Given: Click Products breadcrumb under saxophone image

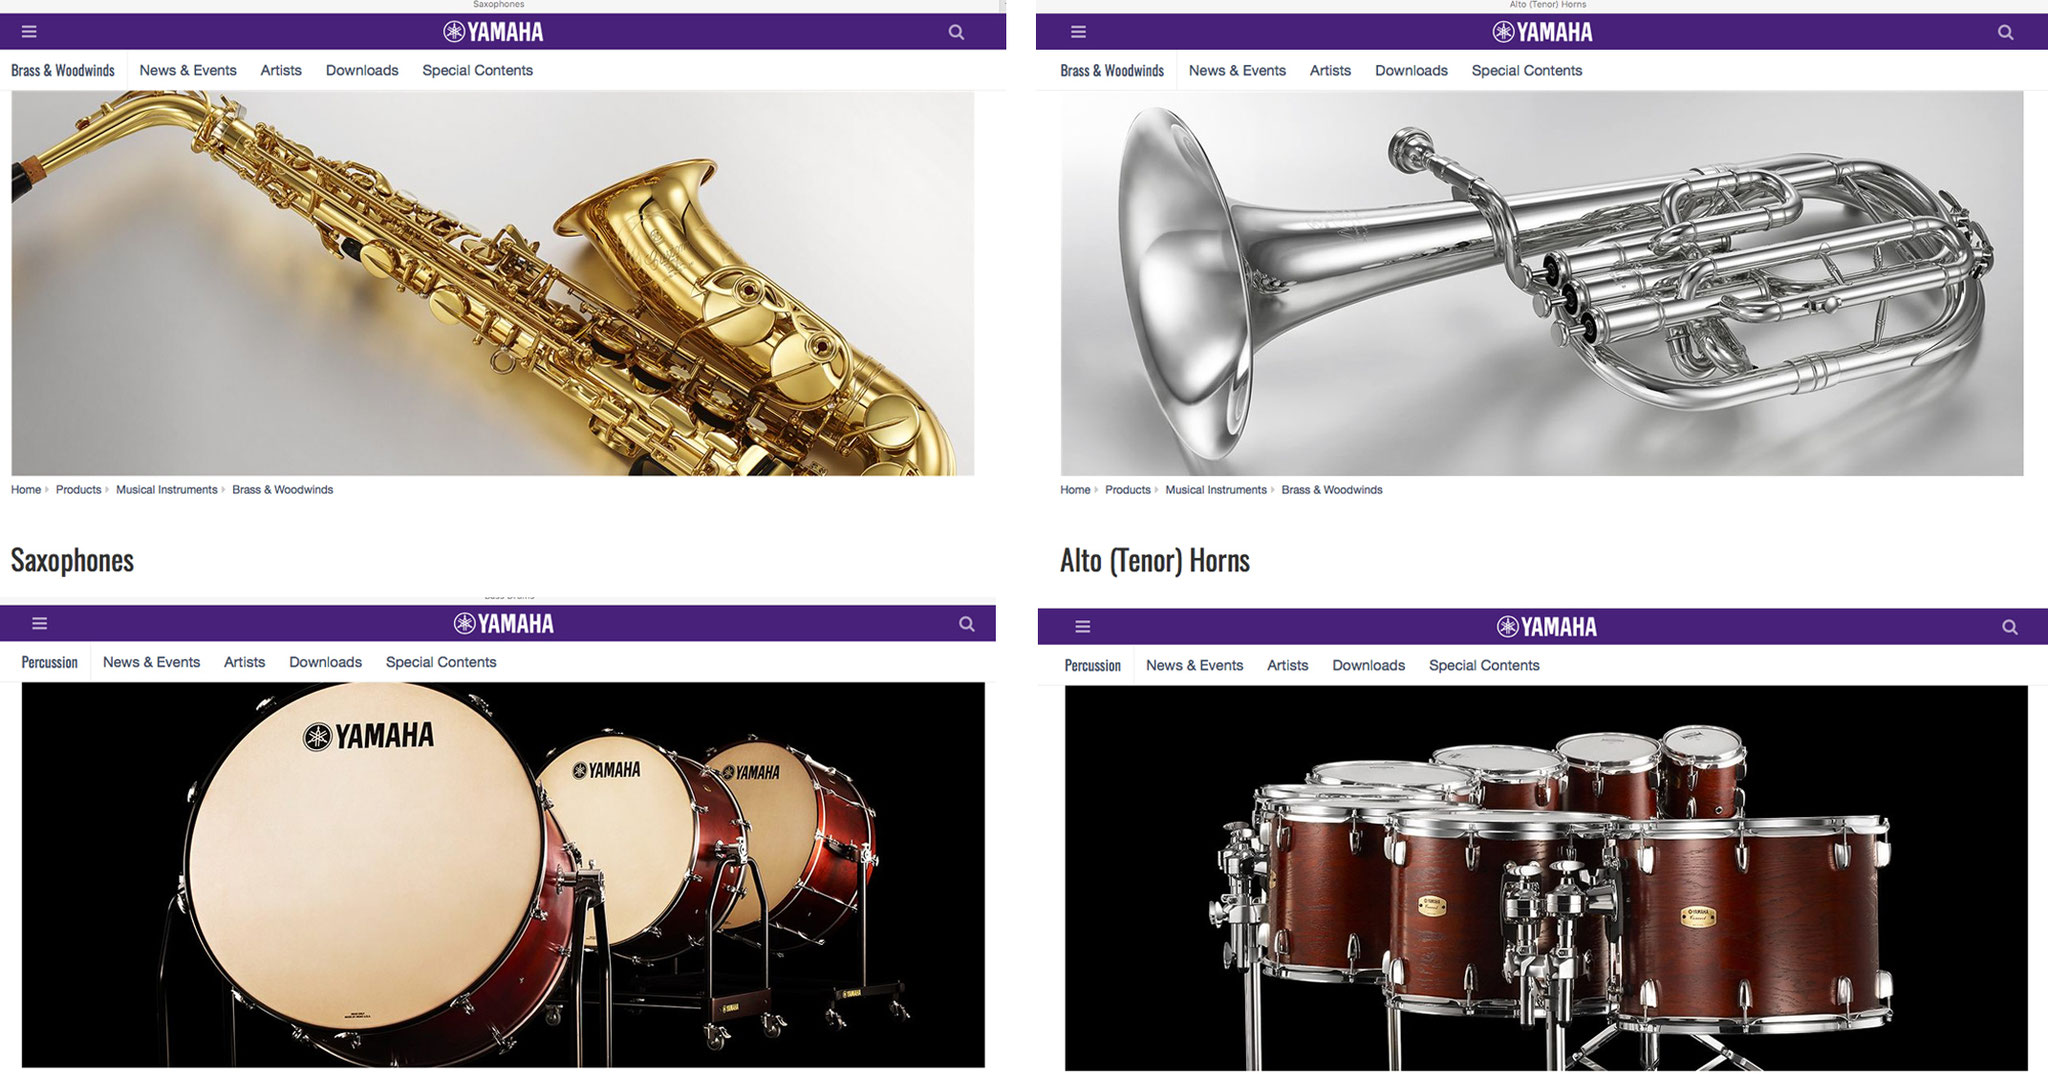Looking at the screenshot, I should click(x=78, y=490).
